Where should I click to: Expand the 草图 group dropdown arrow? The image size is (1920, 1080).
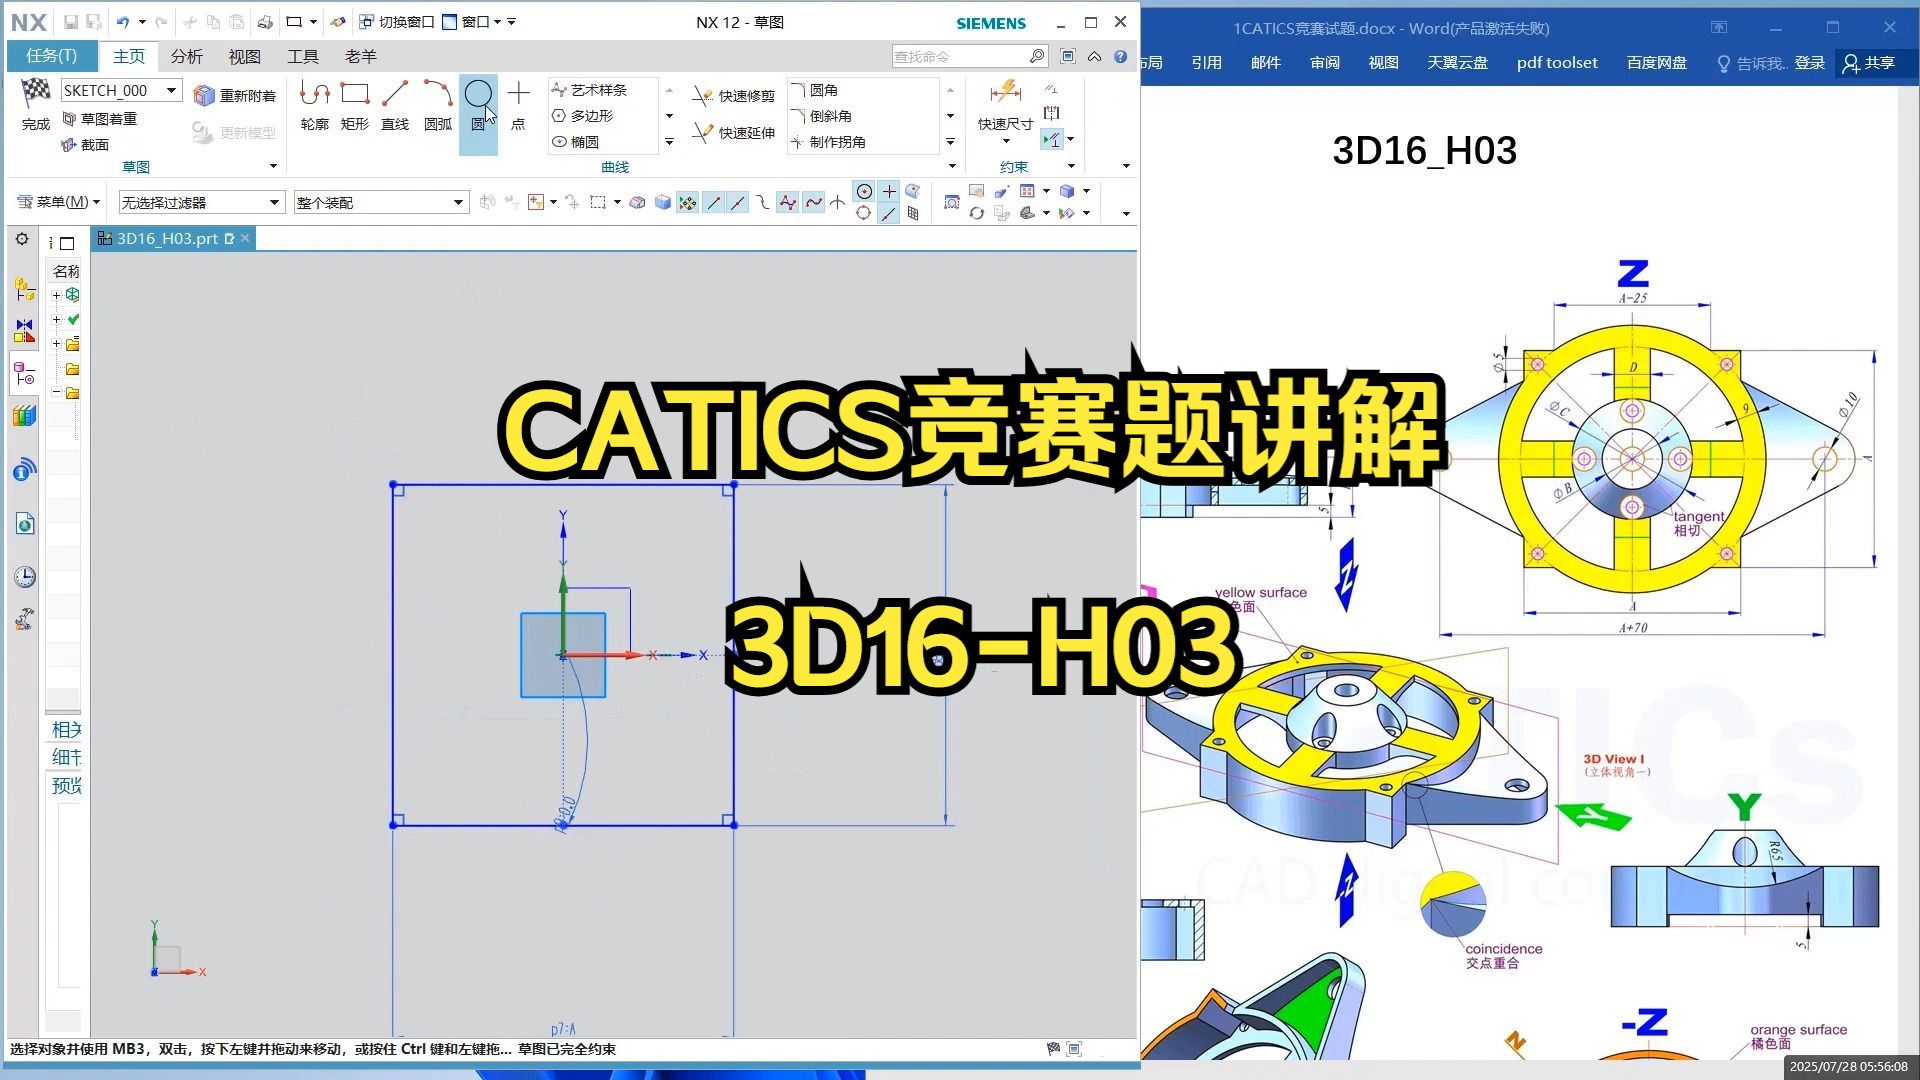pos(273,166)
